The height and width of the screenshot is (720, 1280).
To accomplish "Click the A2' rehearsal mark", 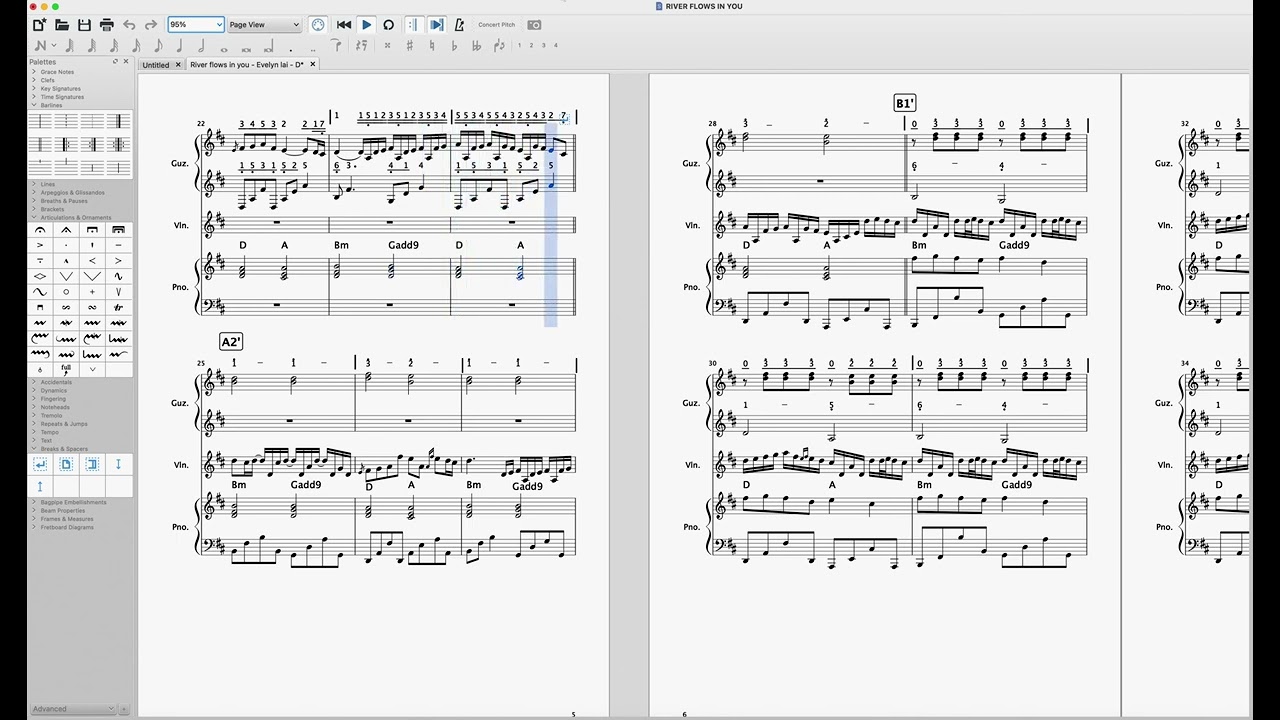I will tap(231, 342).
